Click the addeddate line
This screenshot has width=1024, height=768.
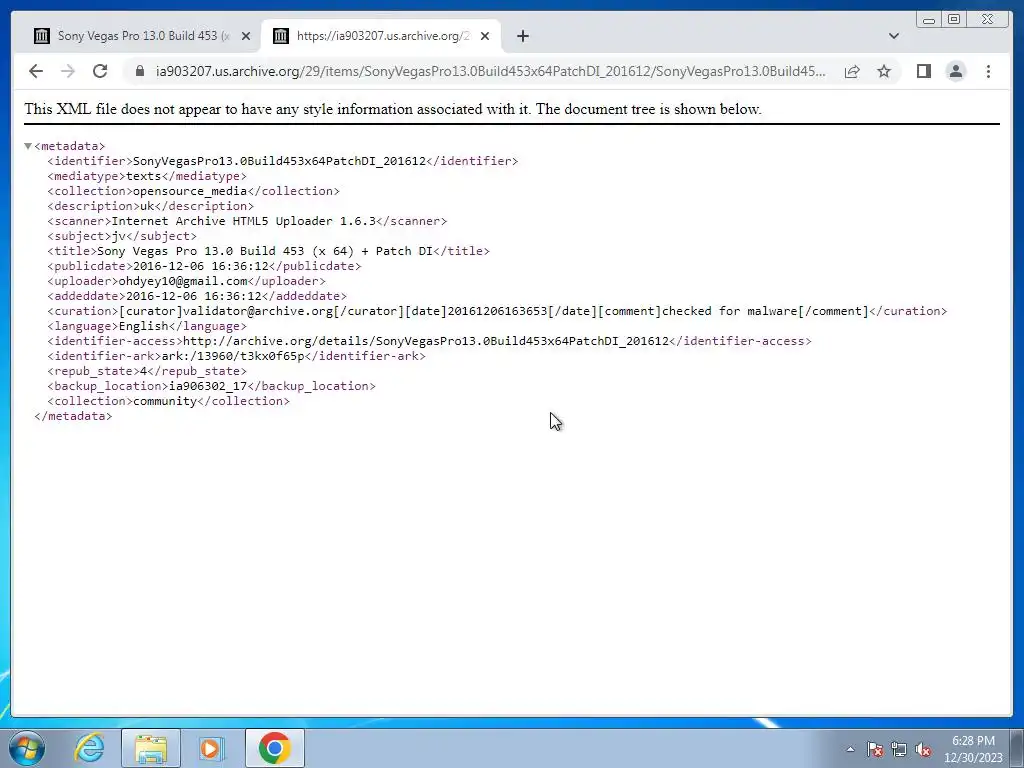(197, 296)
